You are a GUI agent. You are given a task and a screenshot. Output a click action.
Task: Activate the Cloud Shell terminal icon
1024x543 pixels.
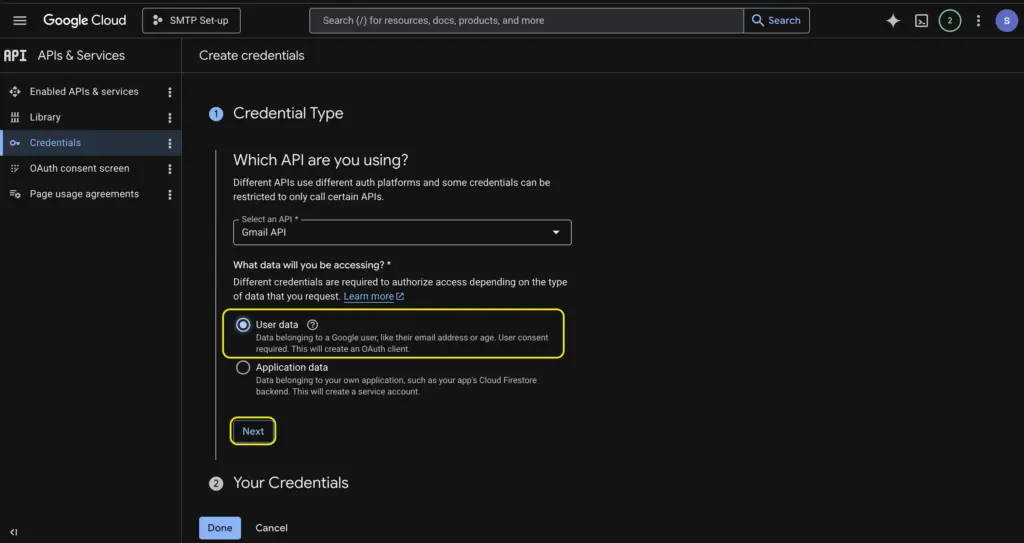[x=921, y=21]
